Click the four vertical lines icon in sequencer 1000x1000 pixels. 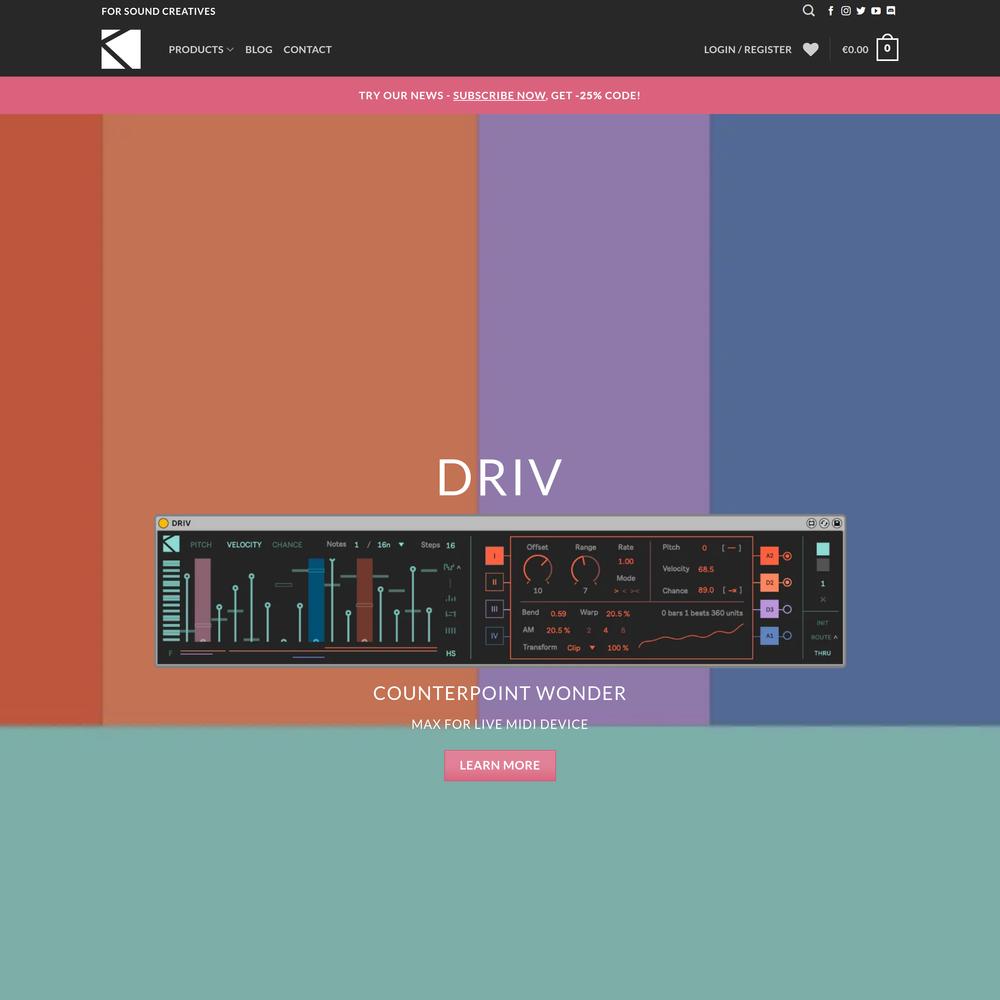pyautogui.click(x=450, y=631)
